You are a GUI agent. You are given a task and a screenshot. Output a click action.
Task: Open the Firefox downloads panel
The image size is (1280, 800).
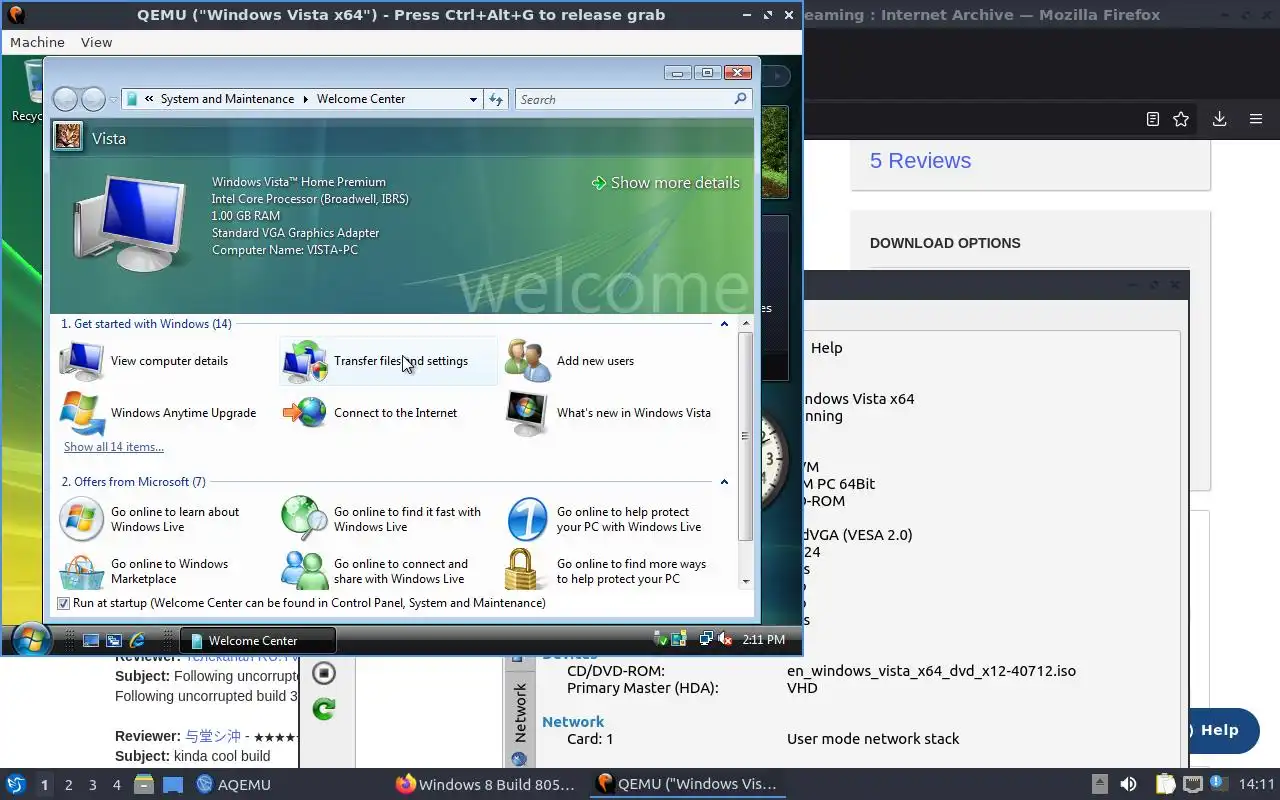point(1219,119)
